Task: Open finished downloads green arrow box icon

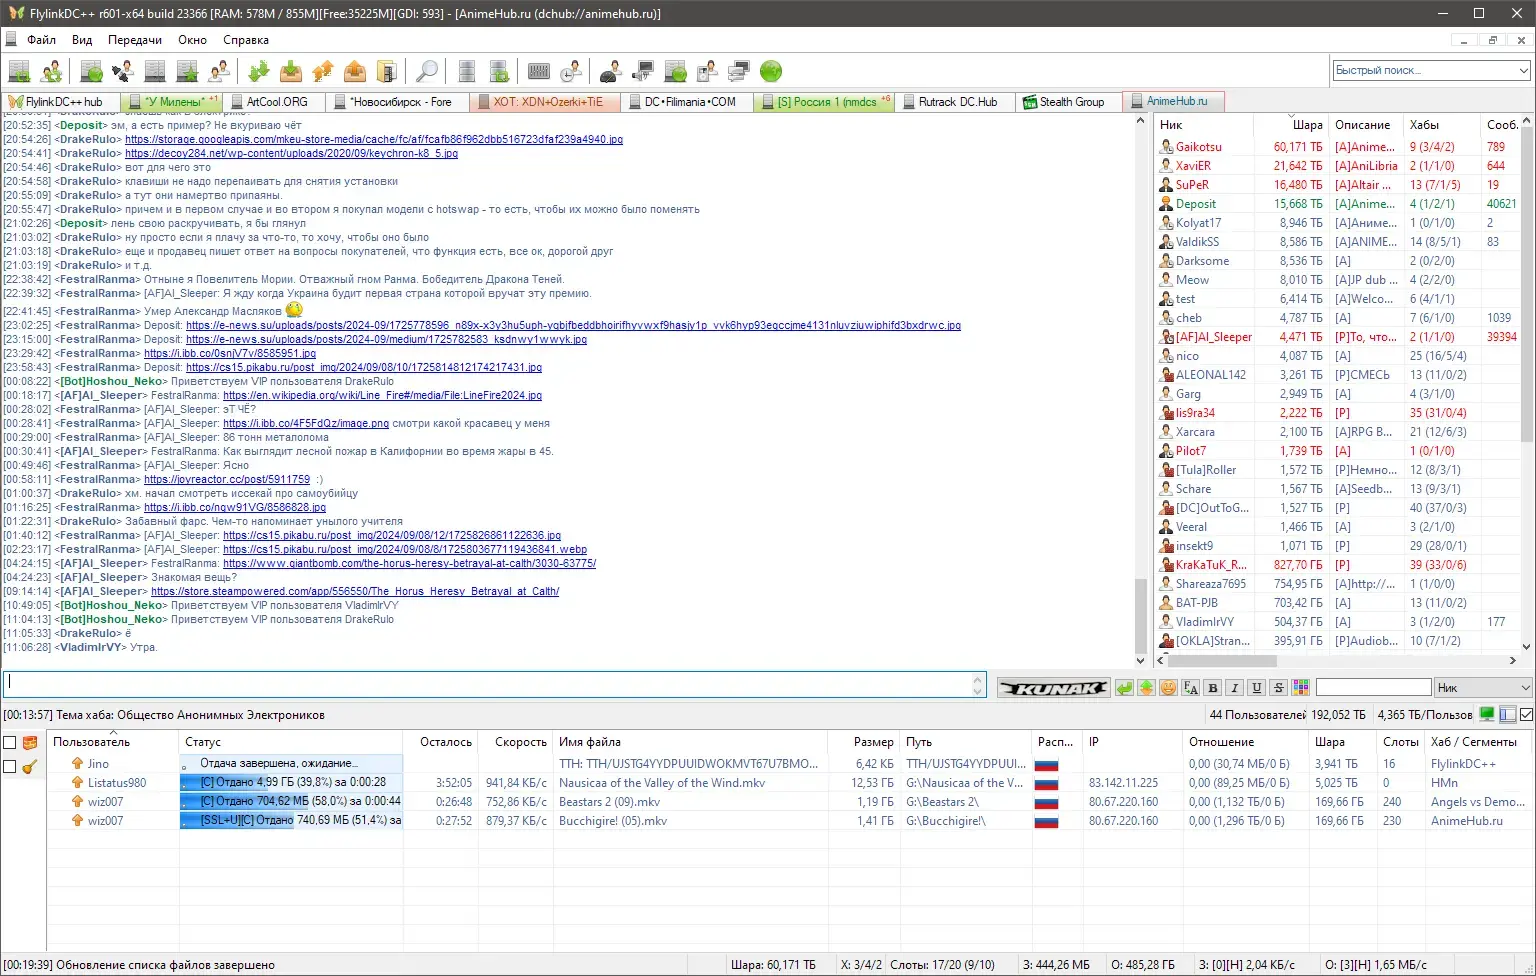Action: tap(291, 71)
